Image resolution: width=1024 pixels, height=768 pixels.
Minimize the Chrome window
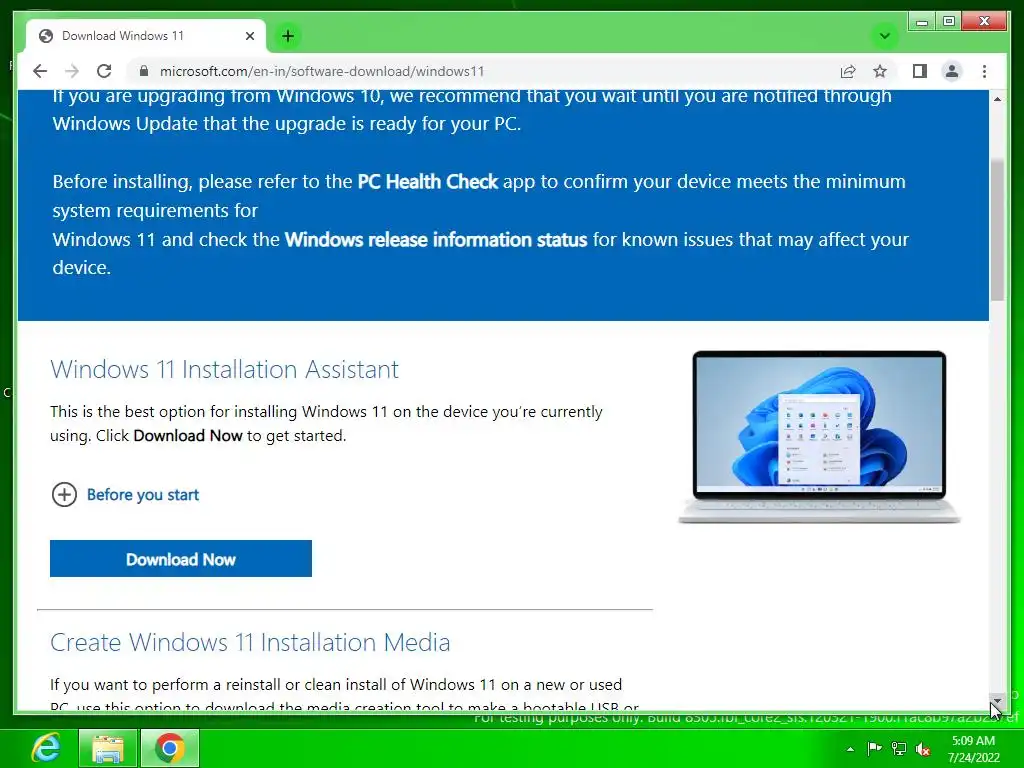pos(921,21)
